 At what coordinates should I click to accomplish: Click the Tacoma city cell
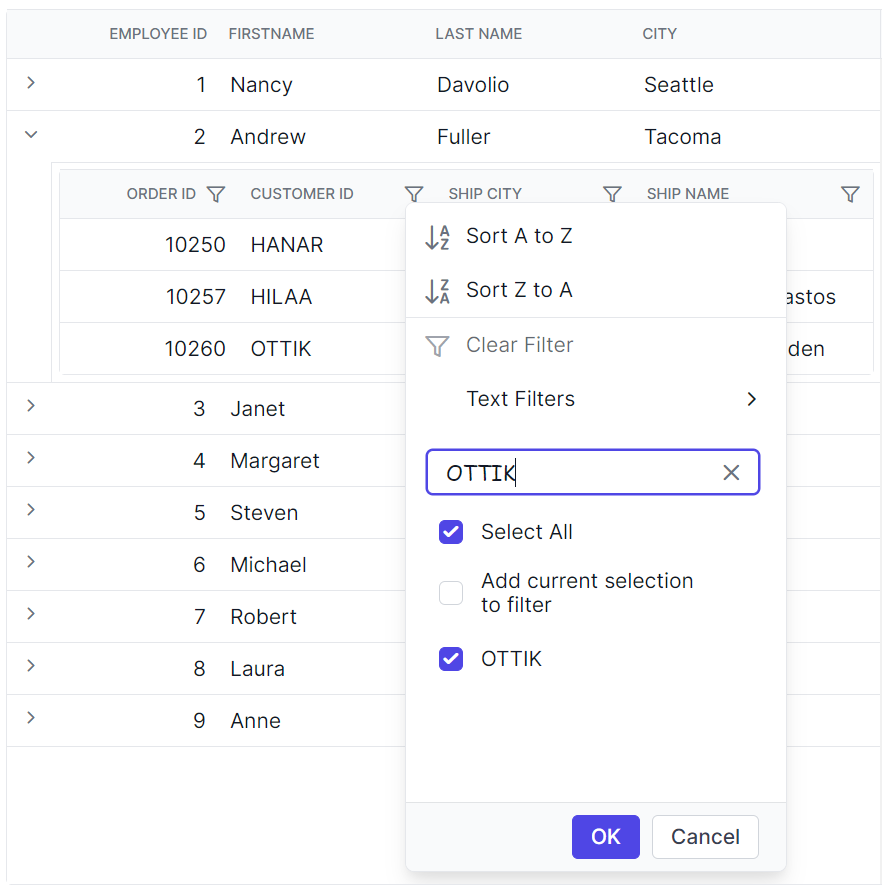682,137
